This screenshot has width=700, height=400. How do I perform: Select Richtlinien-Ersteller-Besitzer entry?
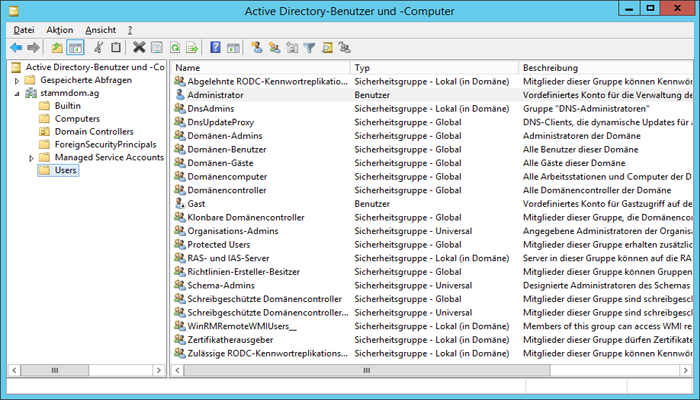point(243,271)
